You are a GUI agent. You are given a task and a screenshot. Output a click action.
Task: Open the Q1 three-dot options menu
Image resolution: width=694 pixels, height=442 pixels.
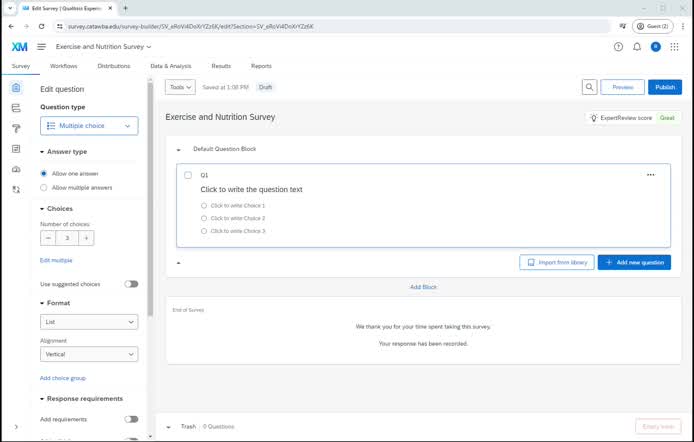[x=651, y=175]
